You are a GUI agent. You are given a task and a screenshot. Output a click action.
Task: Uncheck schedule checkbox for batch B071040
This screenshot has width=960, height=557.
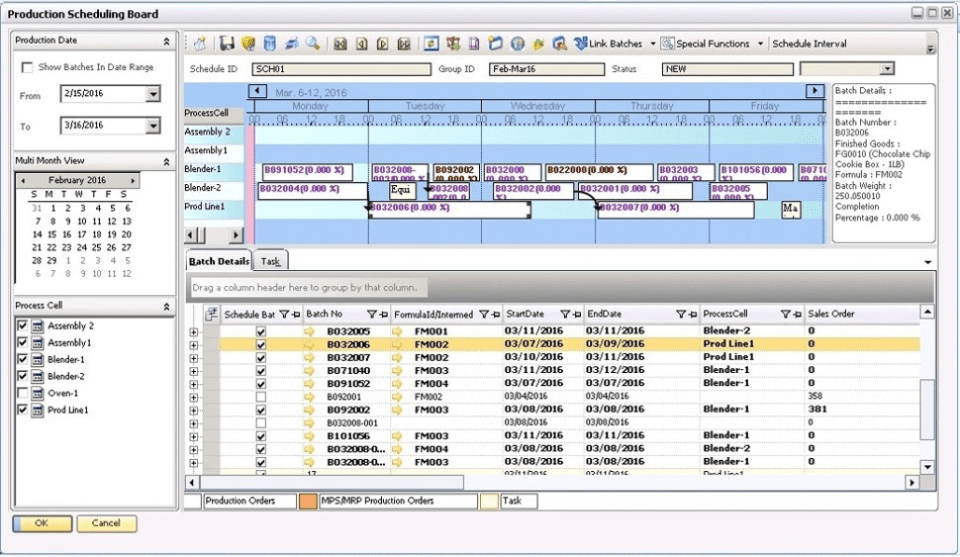tap(261, 371)
